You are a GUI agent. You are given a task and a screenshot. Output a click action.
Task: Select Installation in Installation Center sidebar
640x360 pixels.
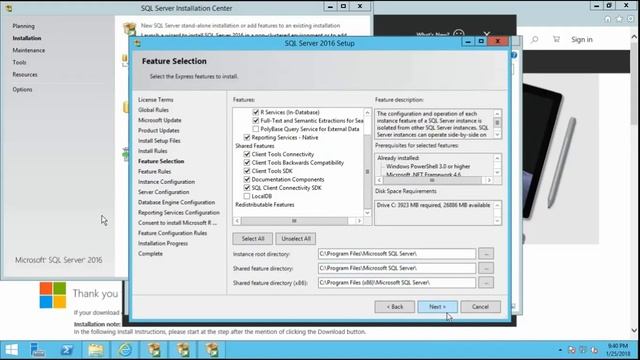(27, 38)
